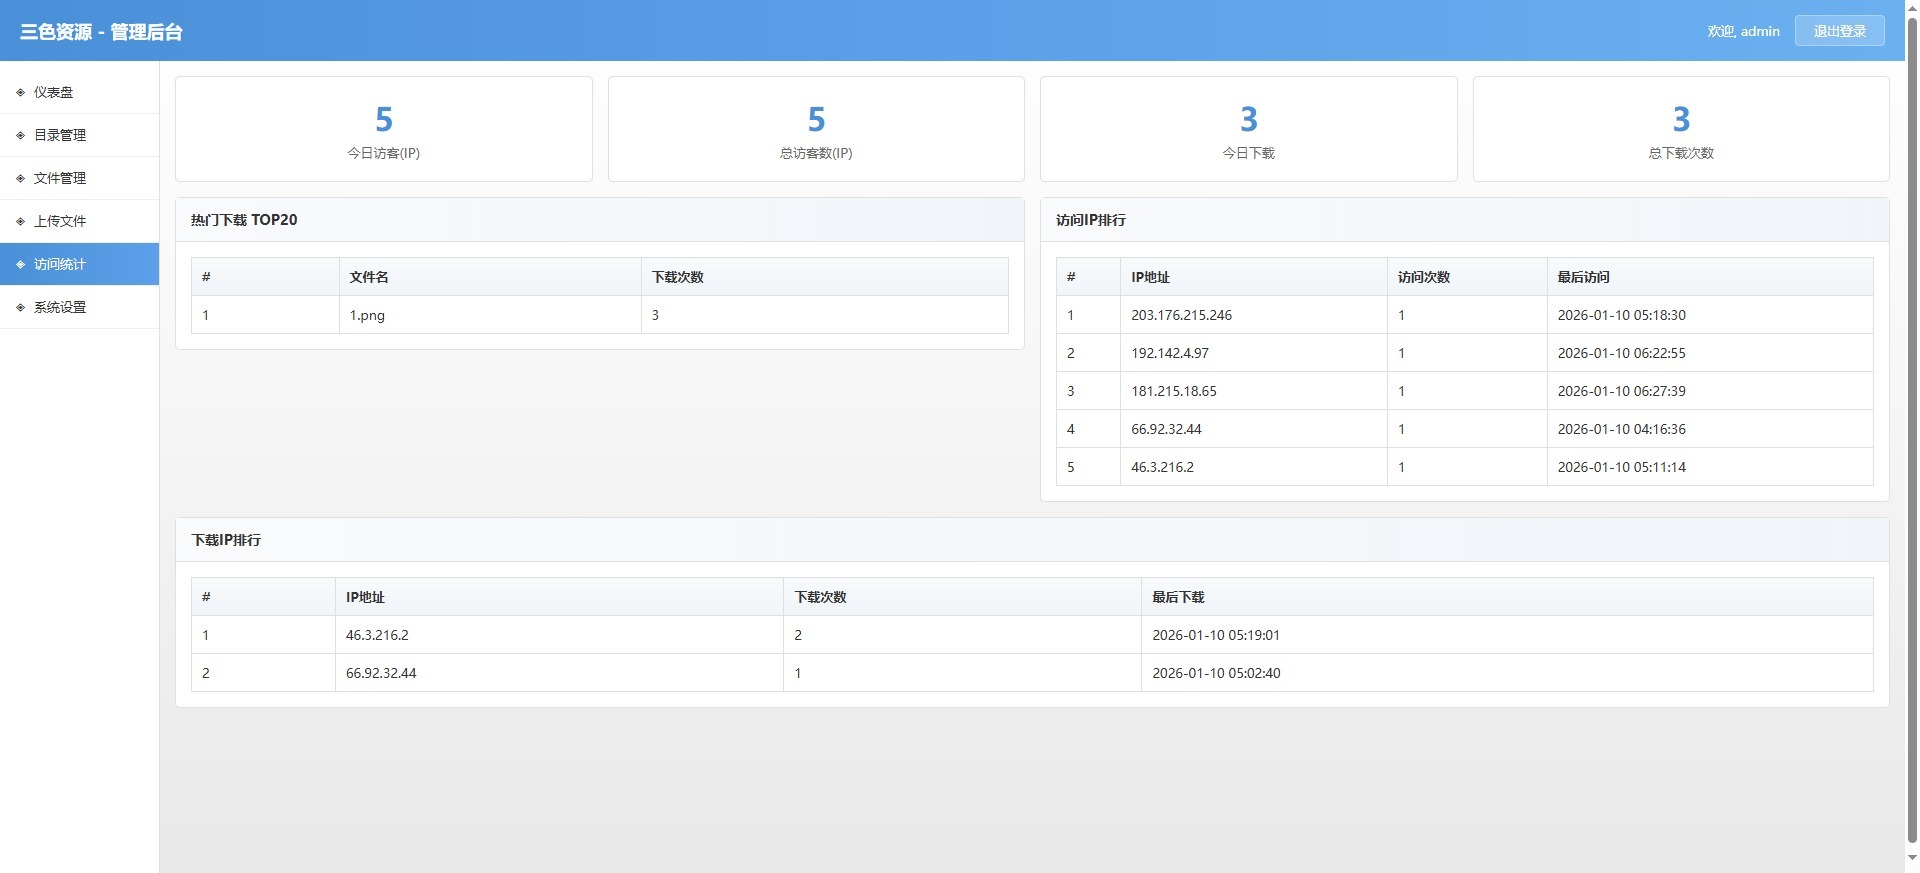1920x873 pixels.
Task: Click the diamond icon beside 系统设置
Action: [x=20, y=307]
